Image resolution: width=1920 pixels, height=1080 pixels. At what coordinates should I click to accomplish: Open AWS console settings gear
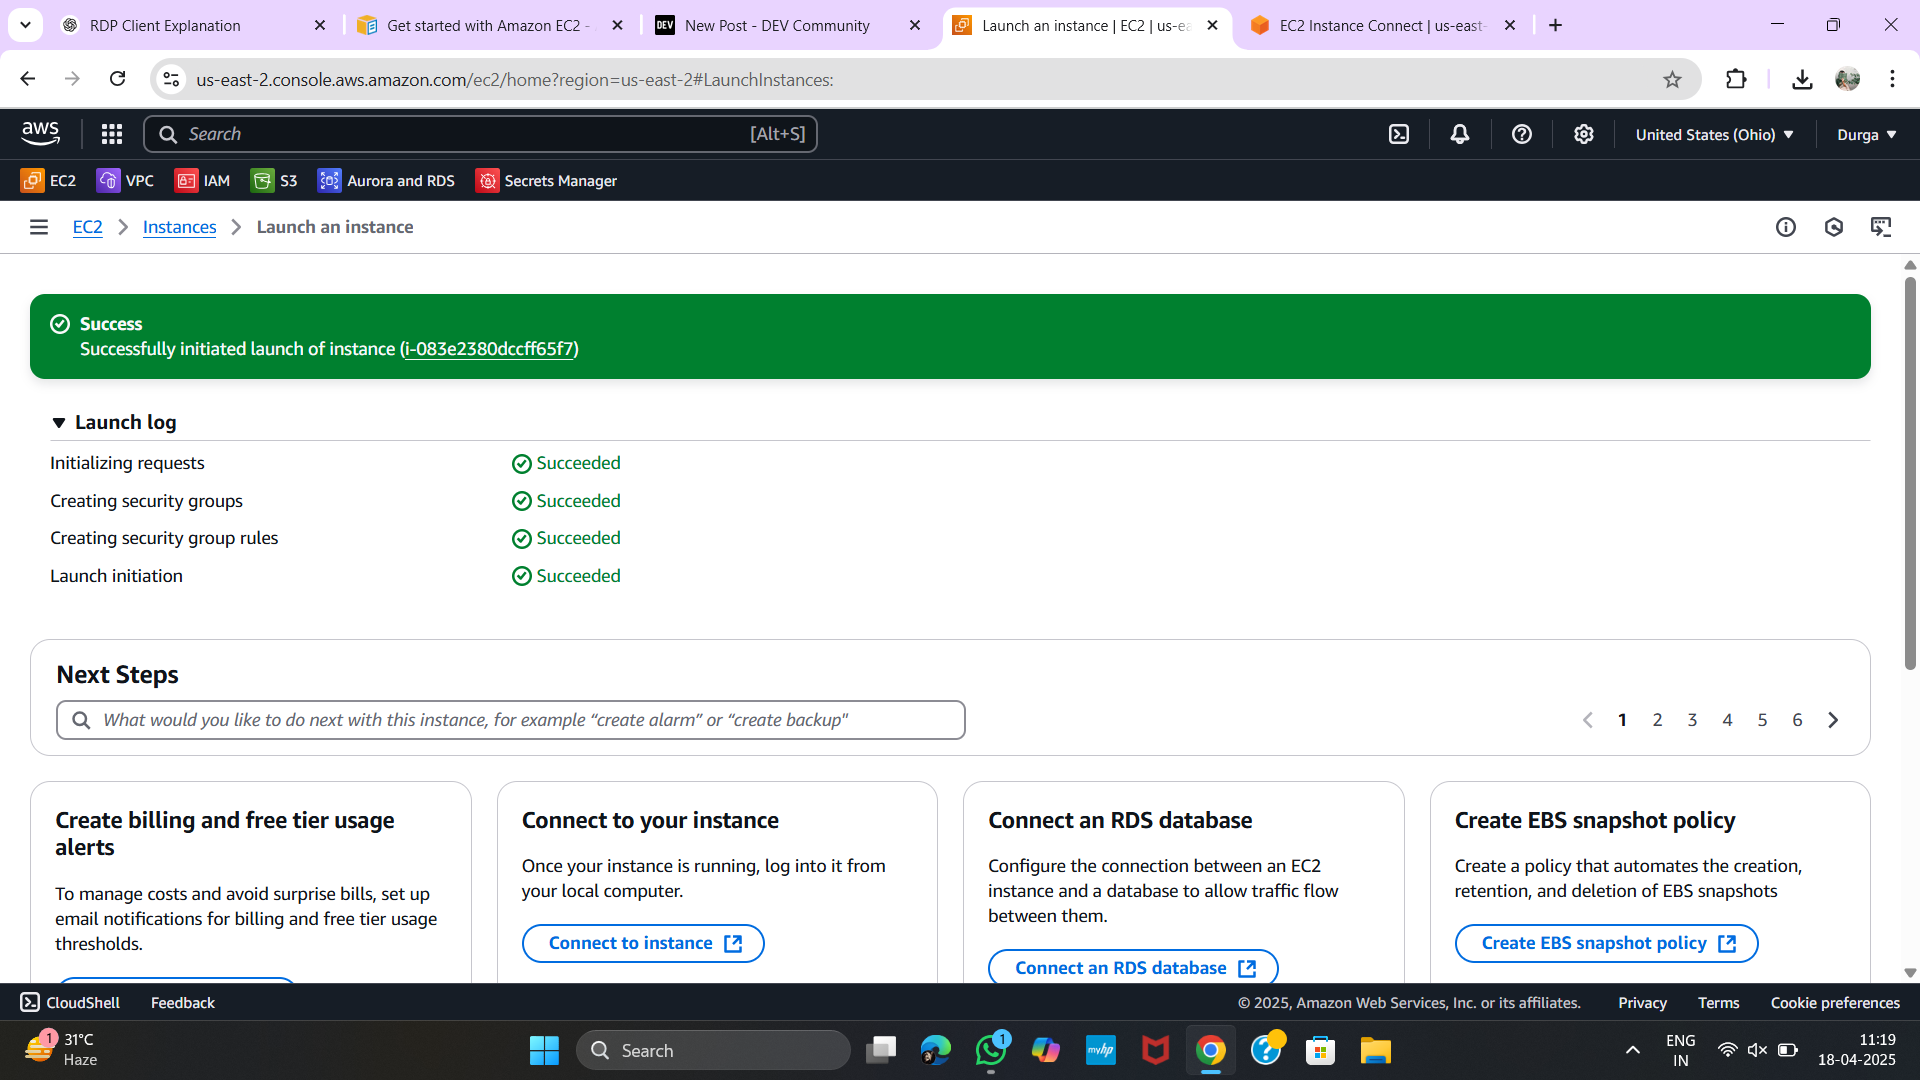pos(1584,134)
